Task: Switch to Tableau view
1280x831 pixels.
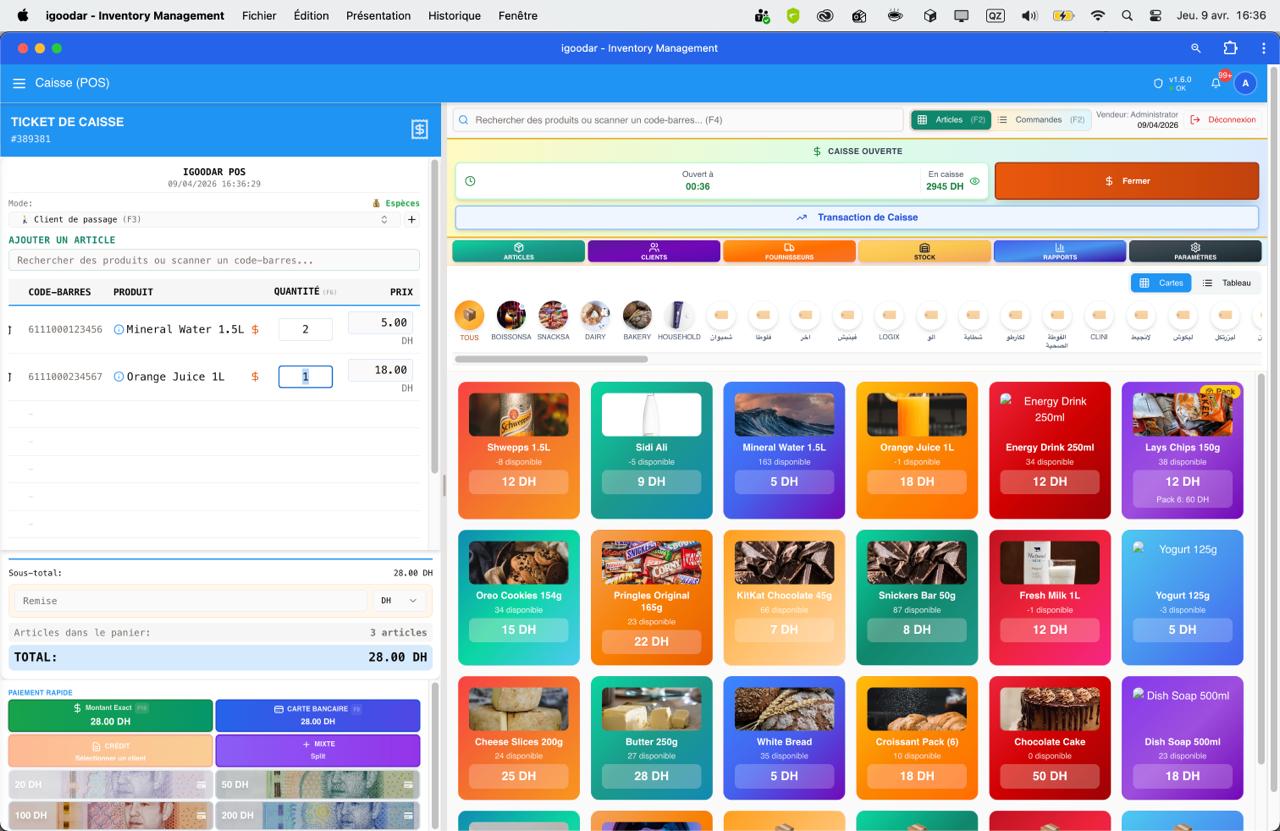Action: [x=1226, y=283]
